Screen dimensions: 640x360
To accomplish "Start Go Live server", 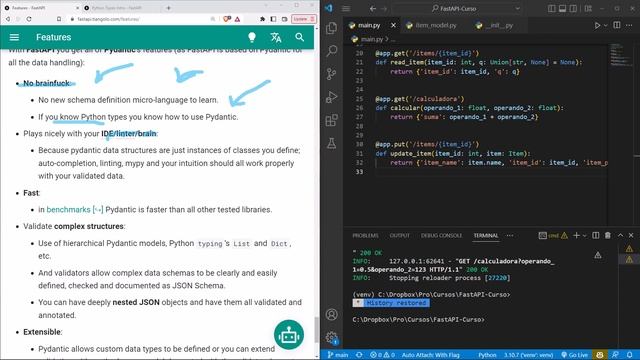I will [576, 355].
